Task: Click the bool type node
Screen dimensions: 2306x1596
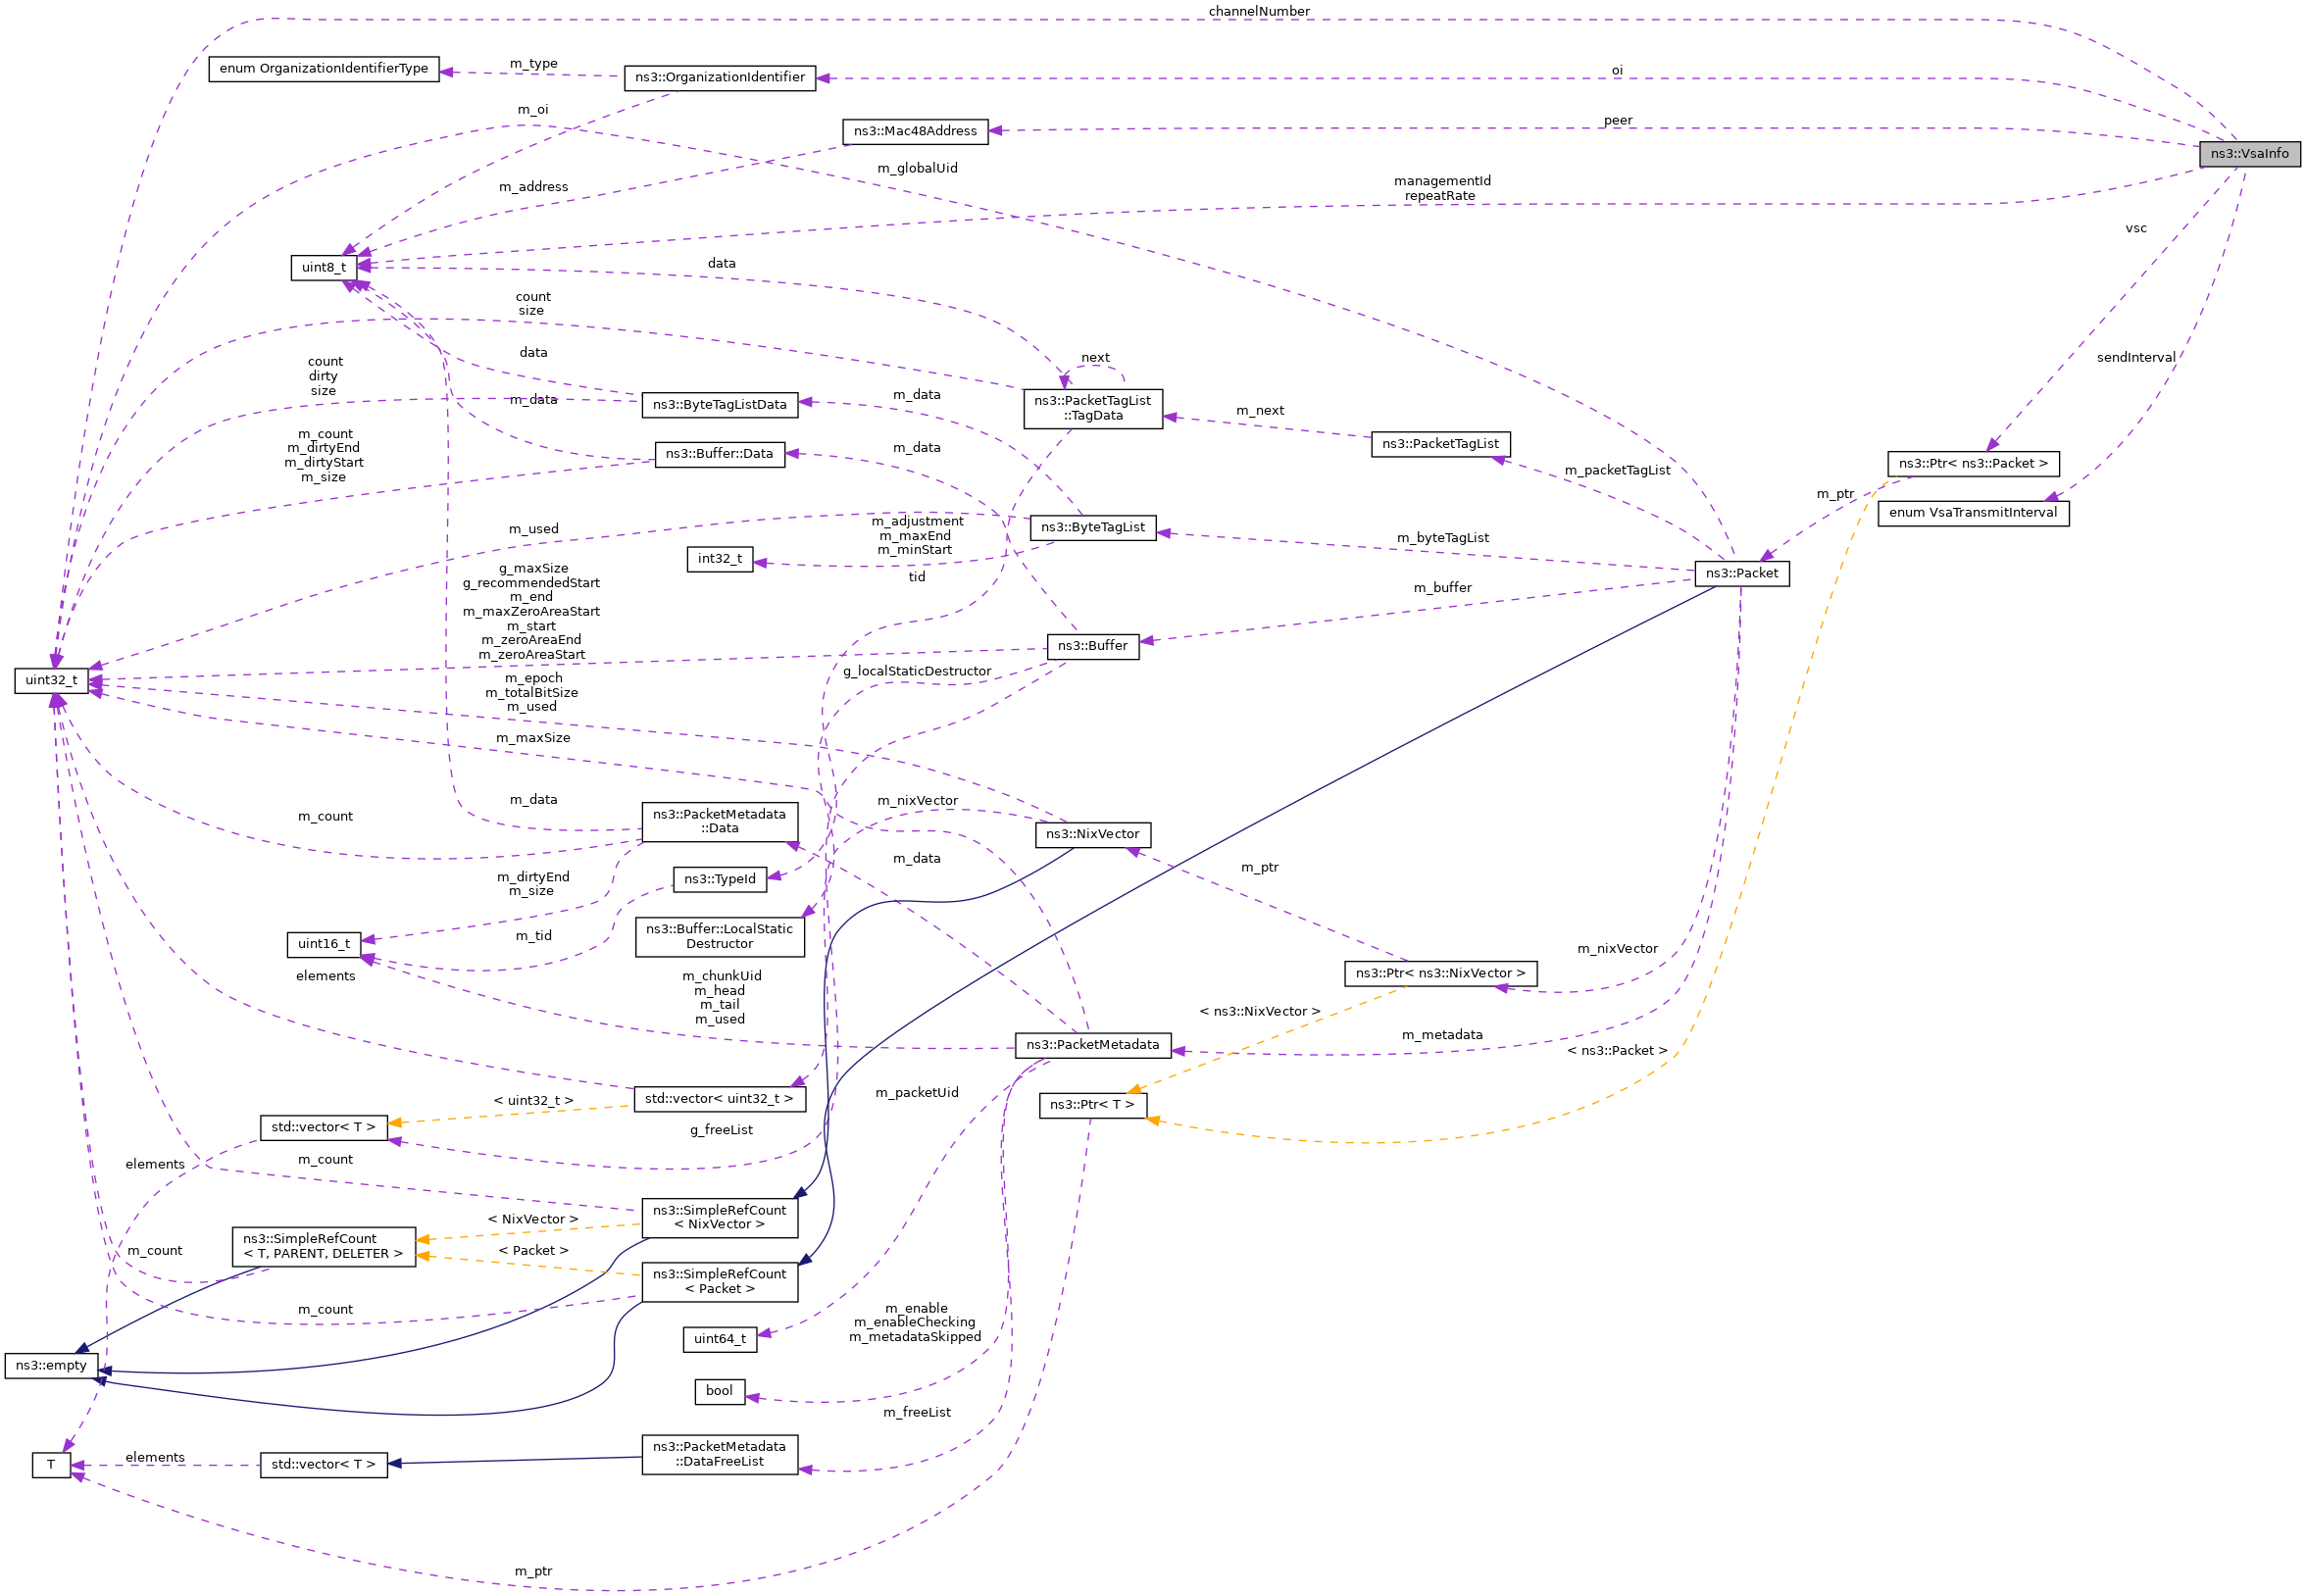Action: (719, 1392)
